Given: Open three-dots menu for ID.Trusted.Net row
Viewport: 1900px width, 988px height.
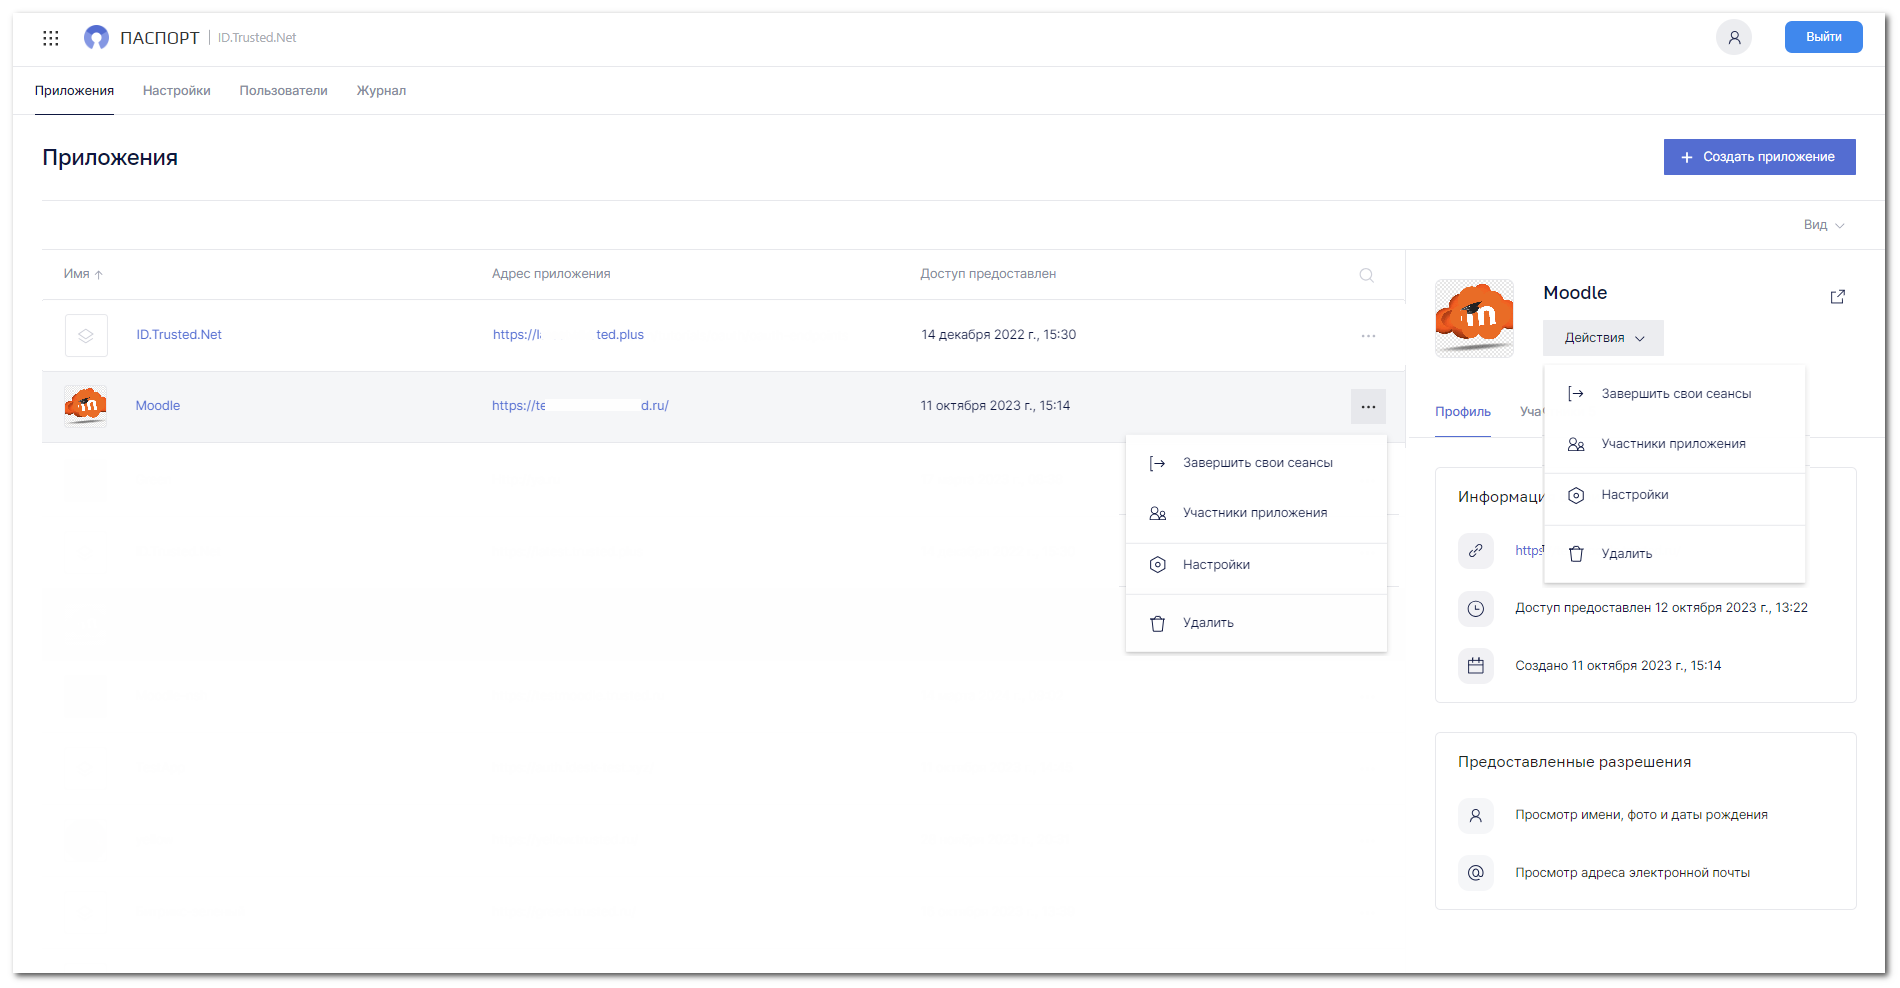Looking at the screenshot, I should pyautogui.click(x=1368, y=336).
